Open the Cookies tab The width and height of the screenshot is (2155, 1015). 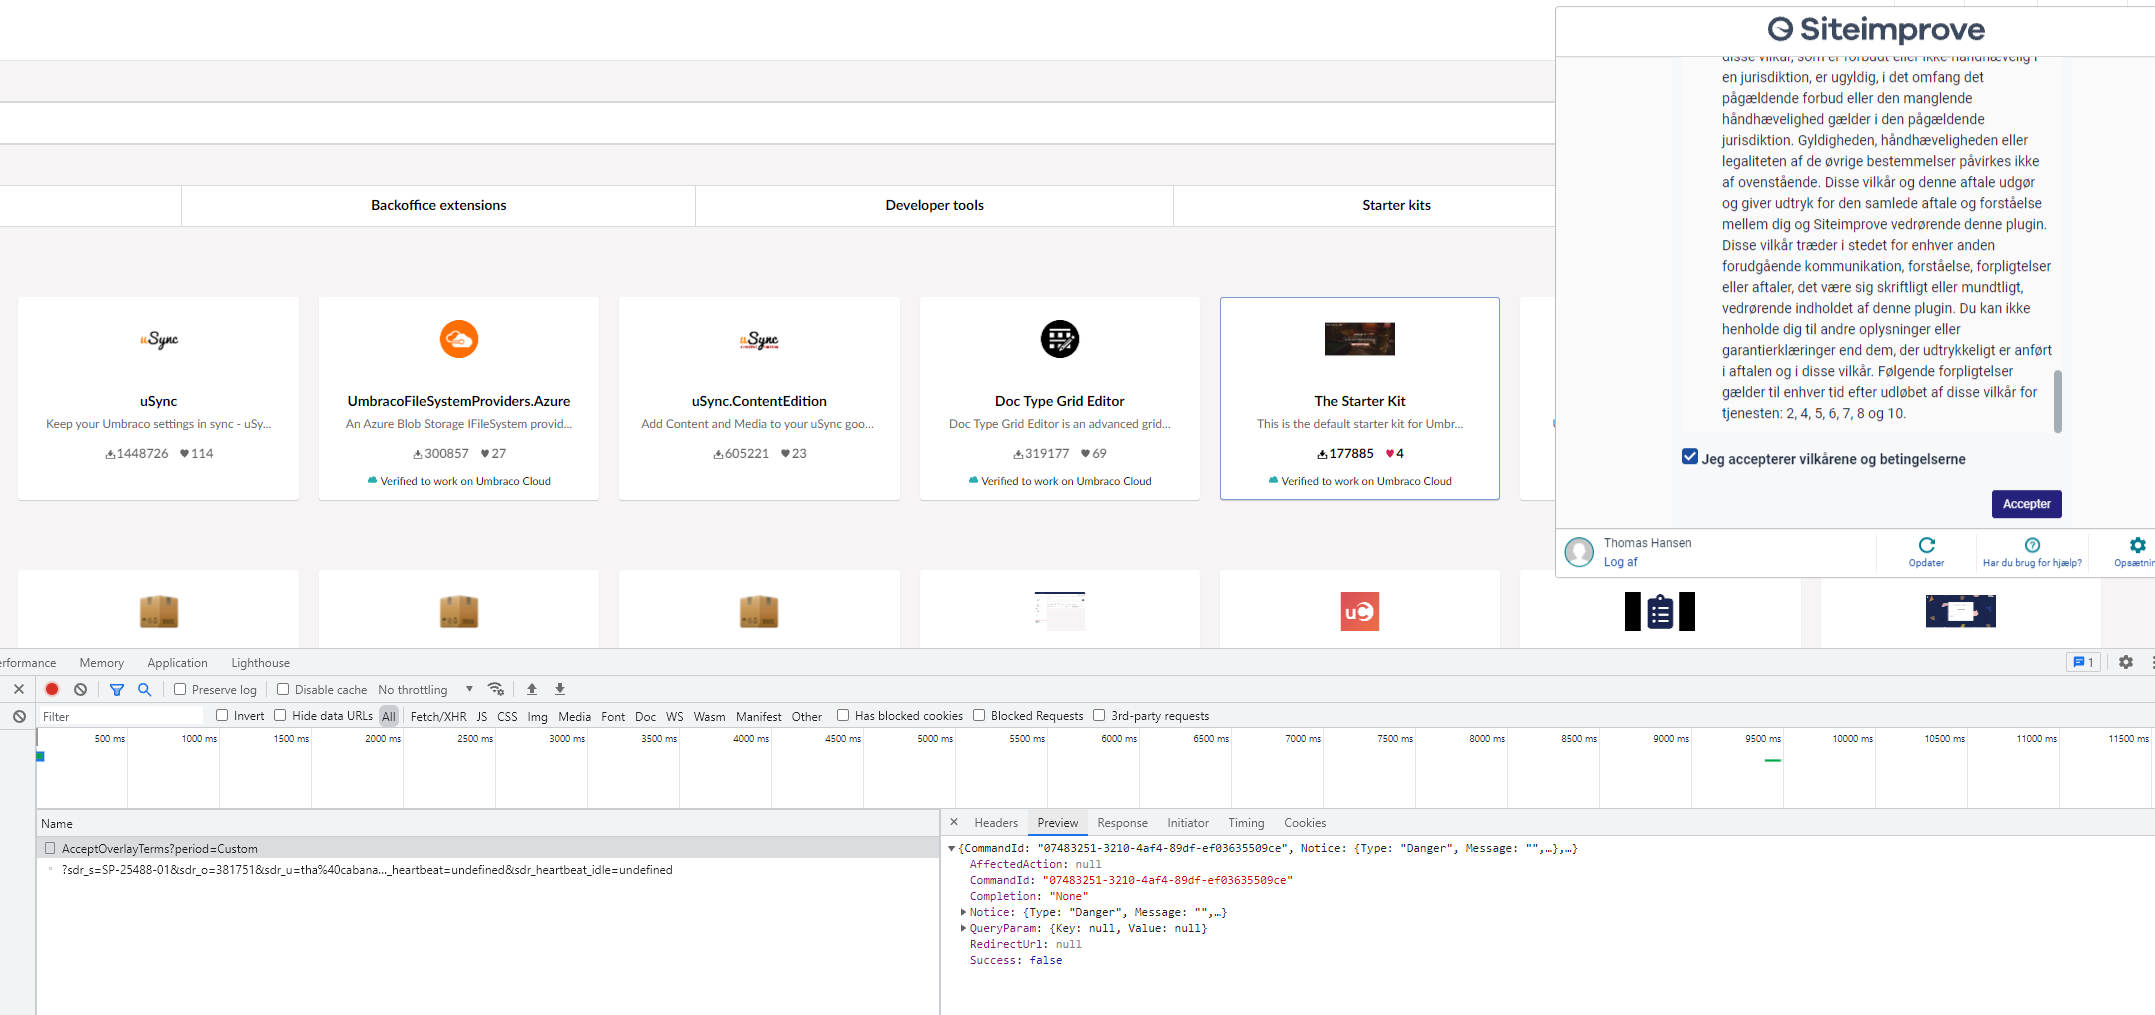[x=1305, y=822]
